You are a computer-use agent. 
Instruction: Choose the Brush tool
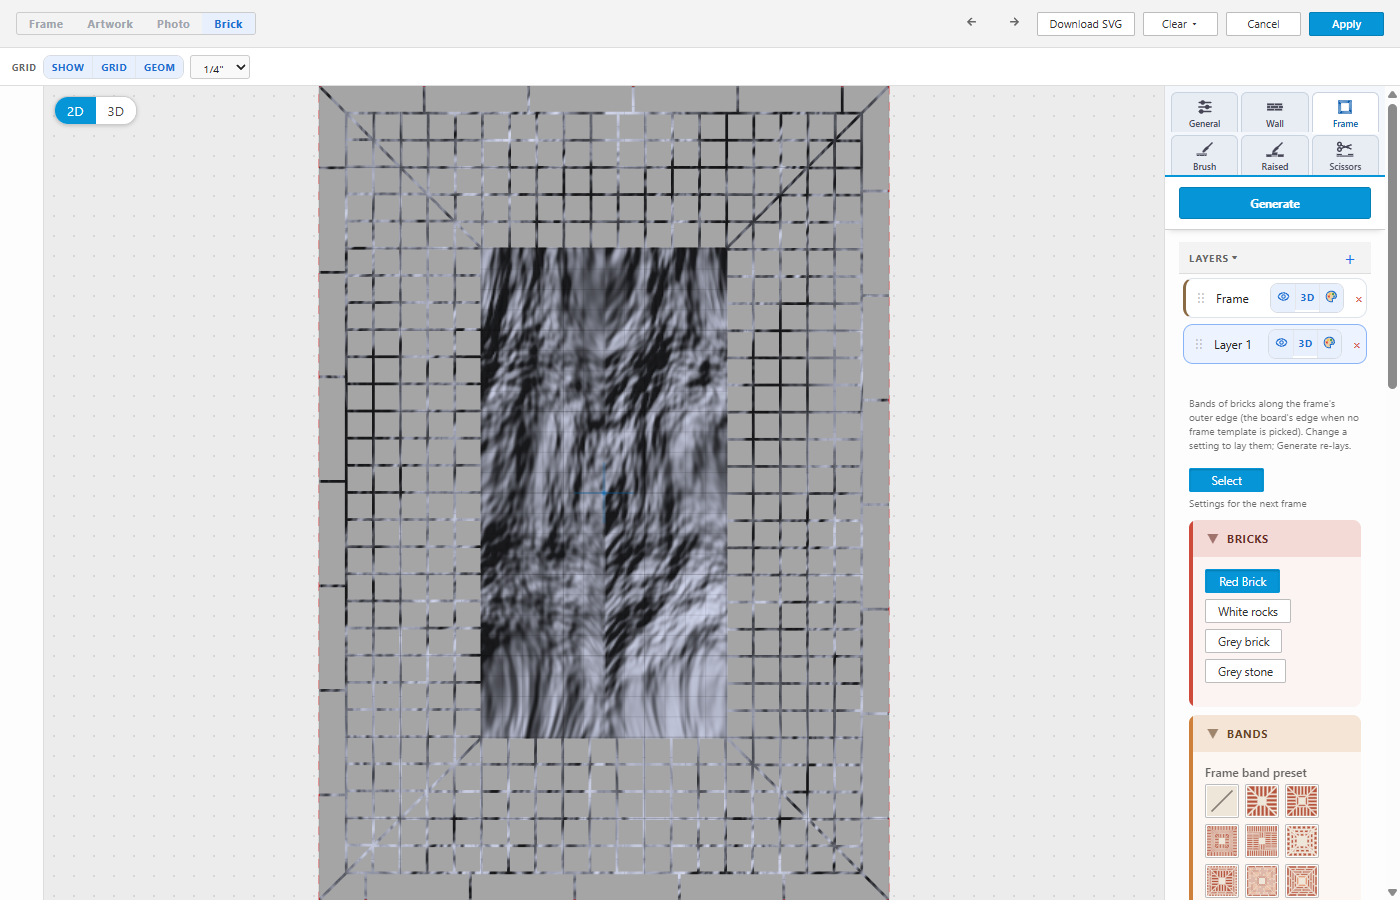point(1205,156)
